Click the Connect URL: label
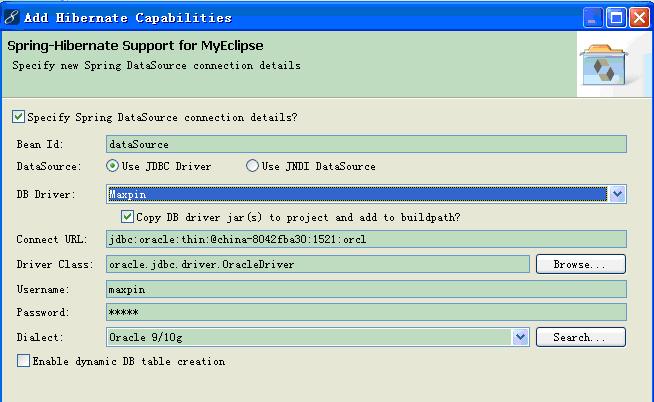The width and height of the screenshot is (654, 402). click(52, 239)
